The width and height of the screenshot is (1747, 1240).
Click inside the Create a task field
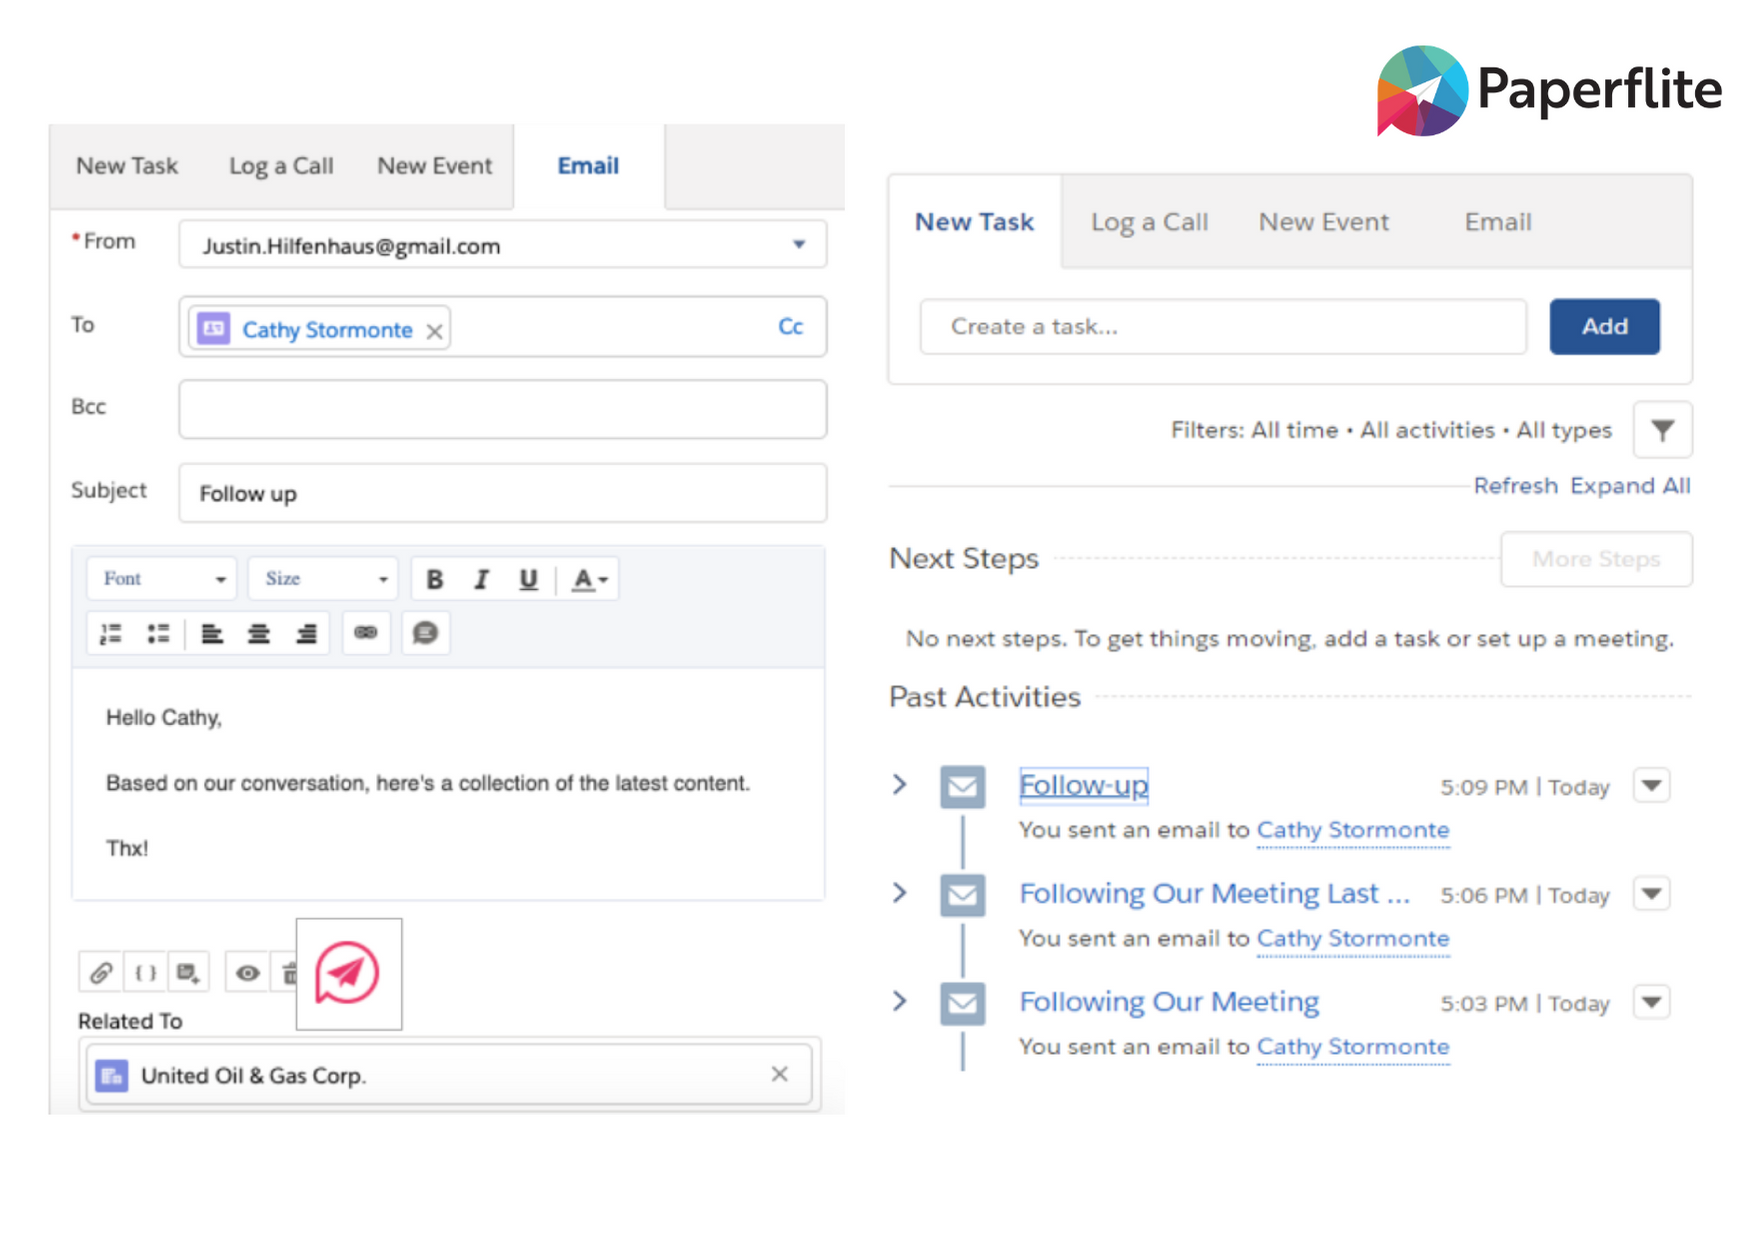pyautogui.click(x=1220, y=326)
